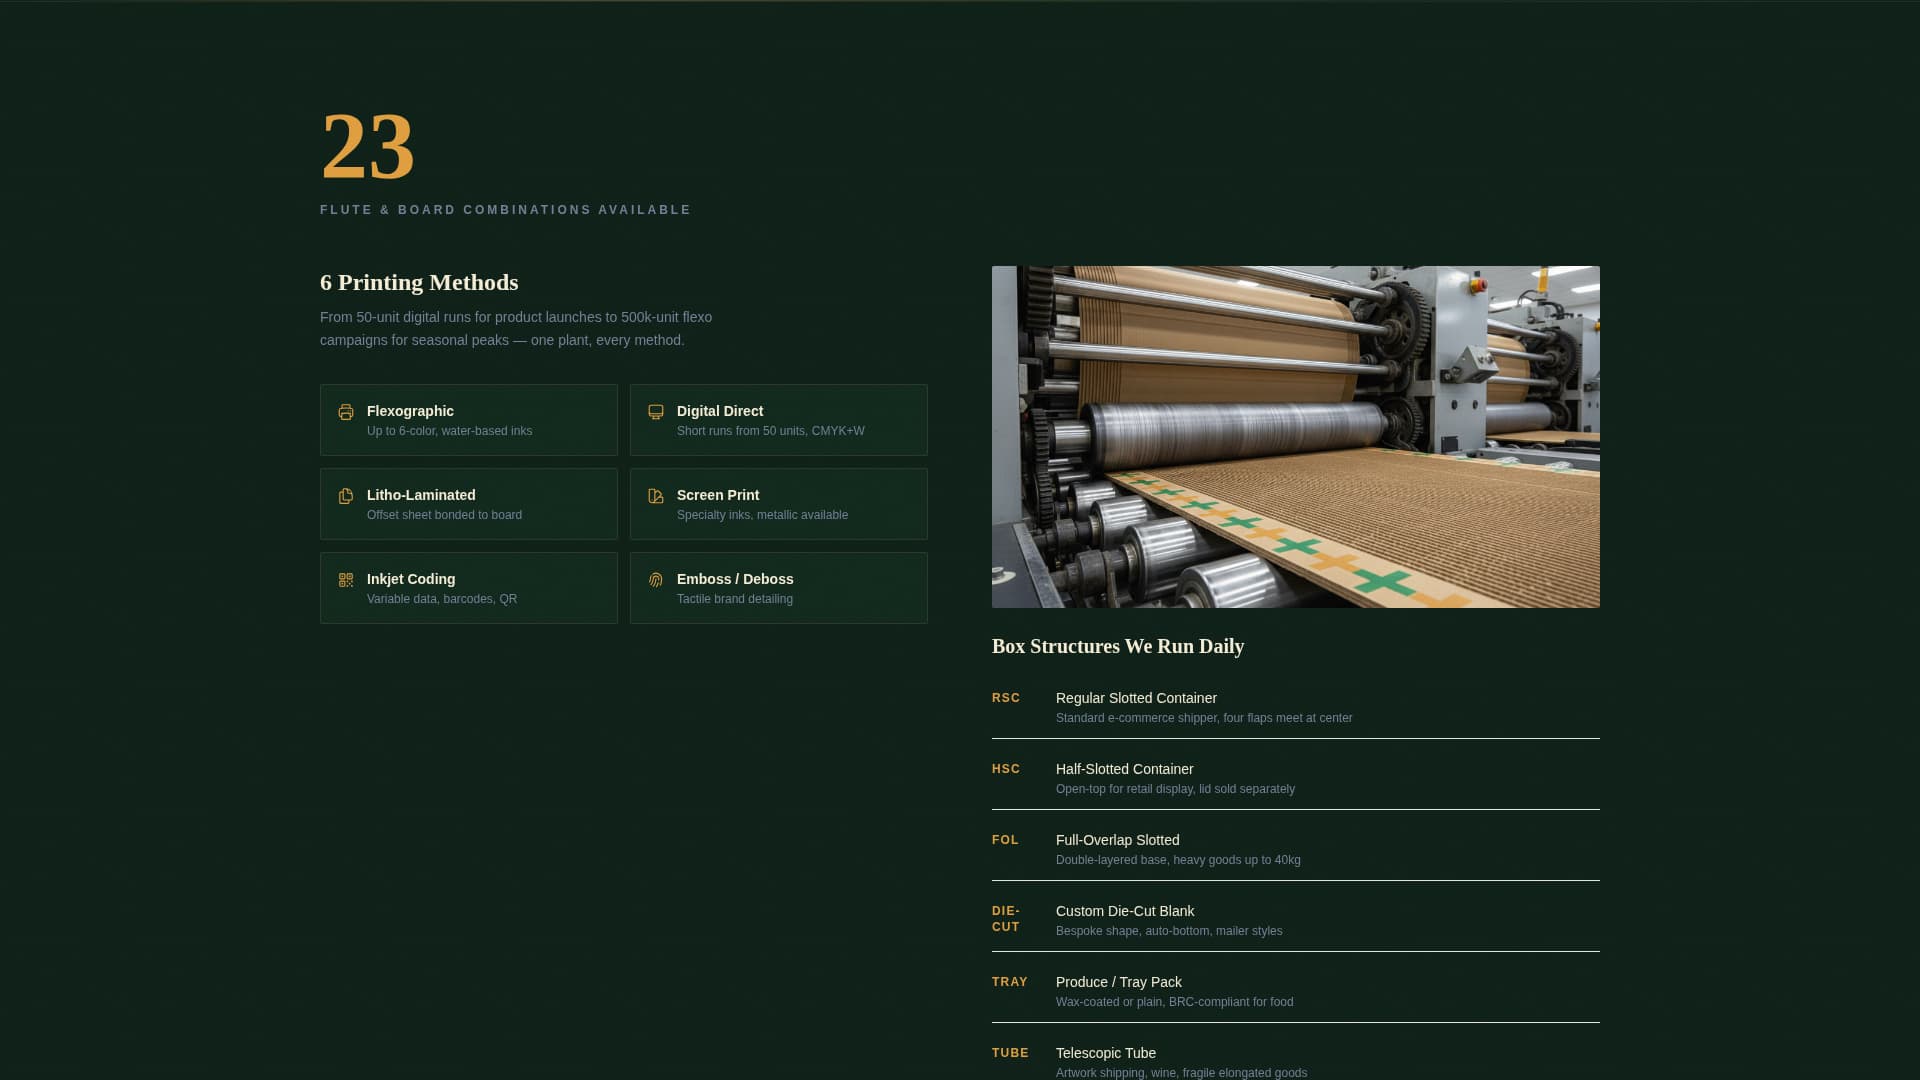Click the Box Structures We Run Daily heading
Screen dimensions: 1920x1080
point(1117,646)
